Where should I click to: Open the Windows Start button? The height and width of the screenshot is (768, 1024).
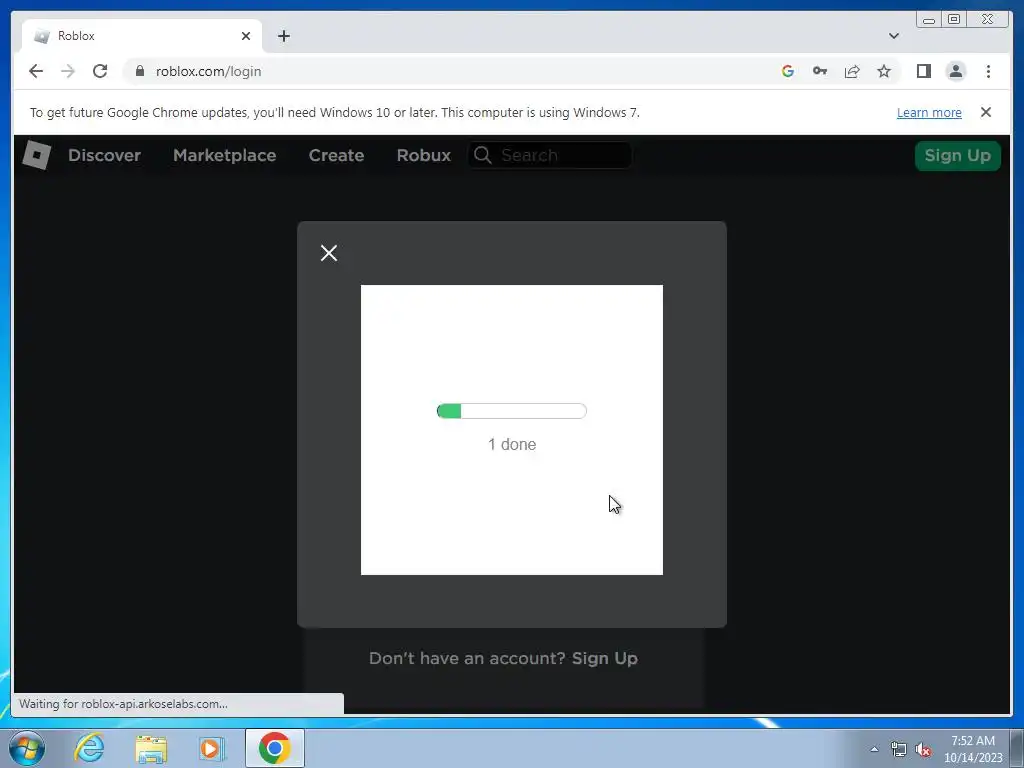(27, 748)
